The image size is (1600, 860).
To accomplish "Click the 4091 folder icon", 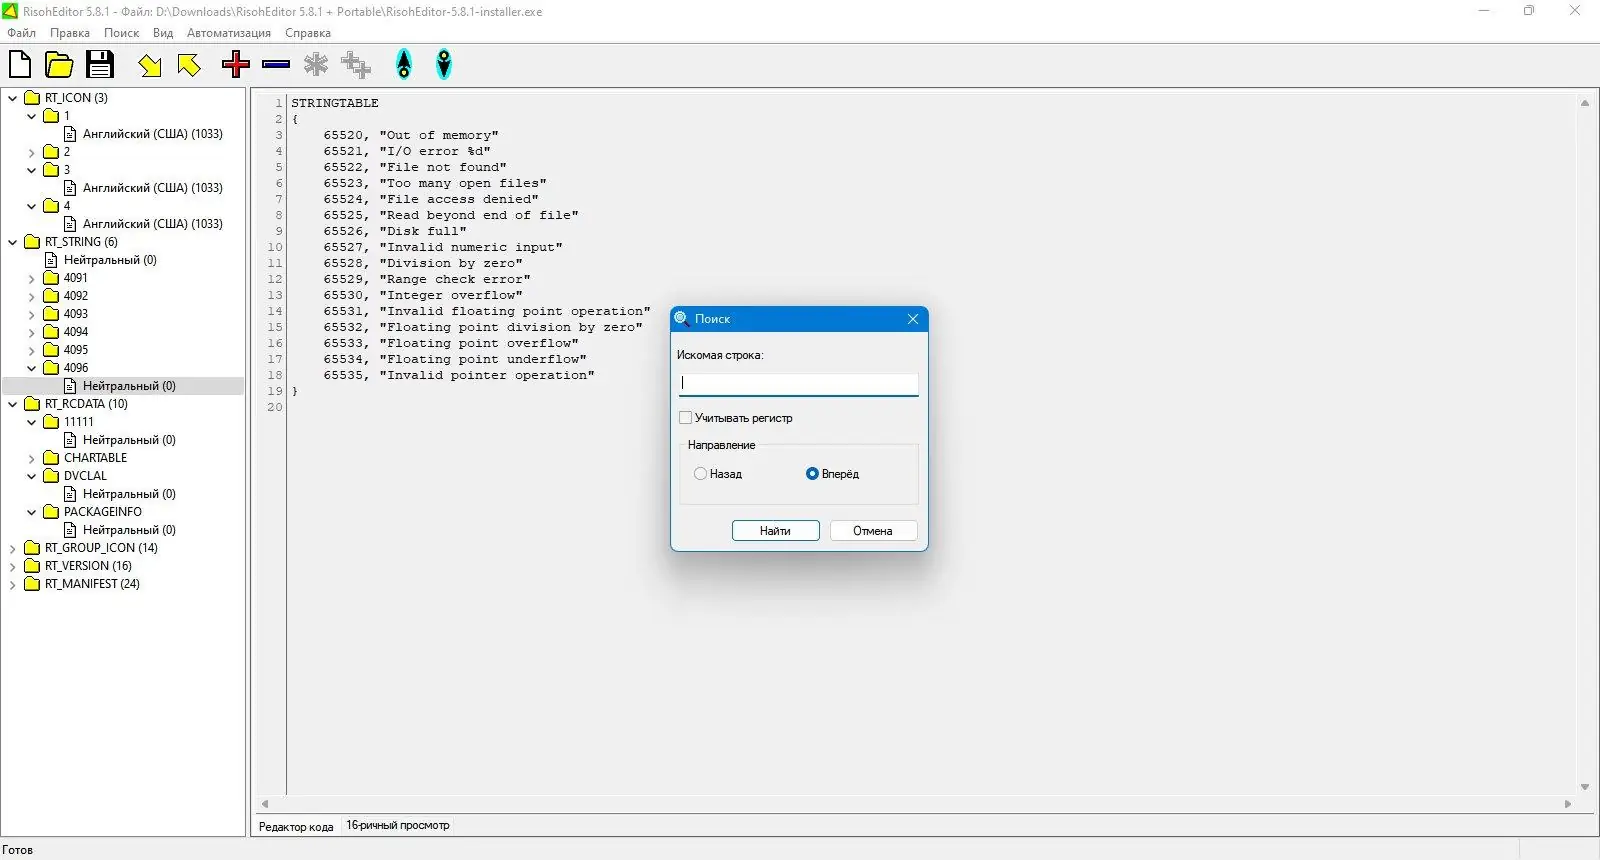I will 51,278.
